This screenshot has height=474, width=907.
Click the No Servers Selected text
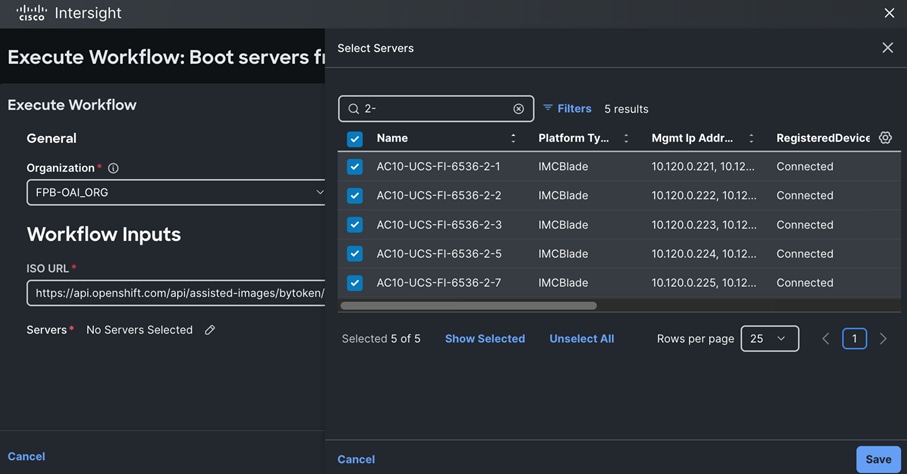(x=139, y=330)
